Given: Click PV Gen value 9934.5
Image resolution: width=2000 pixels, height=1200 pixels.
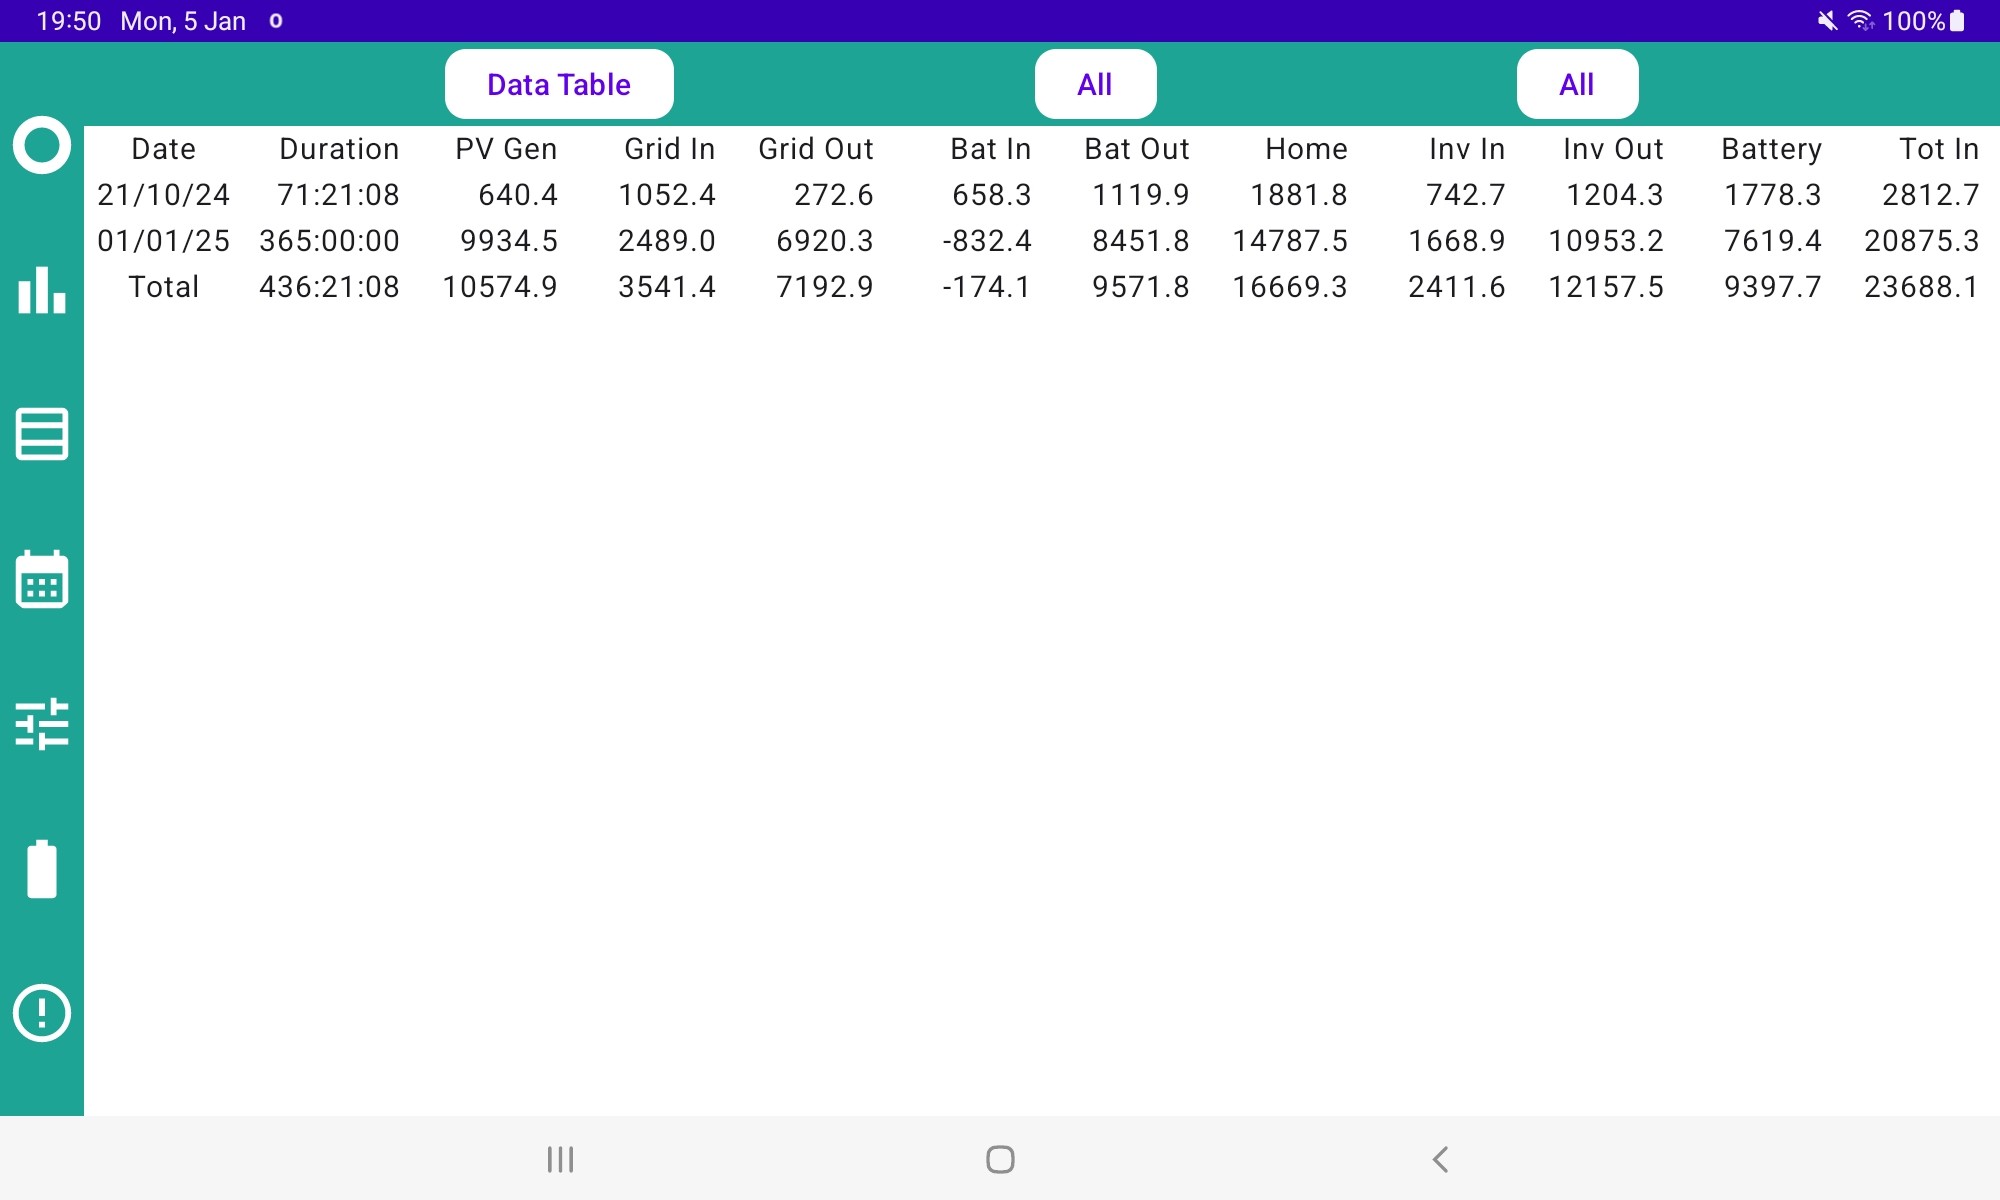Looking at the screenshot, I should 509,241.
